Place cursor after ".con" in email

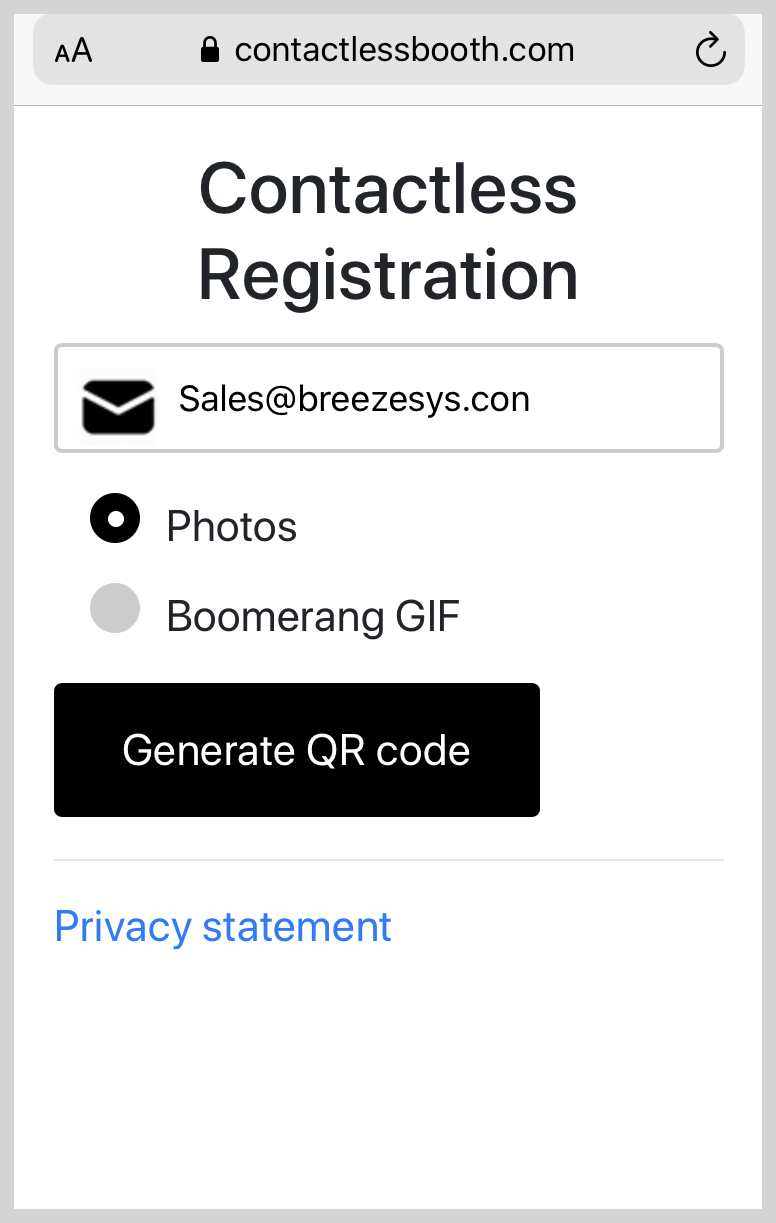point(532,399)
